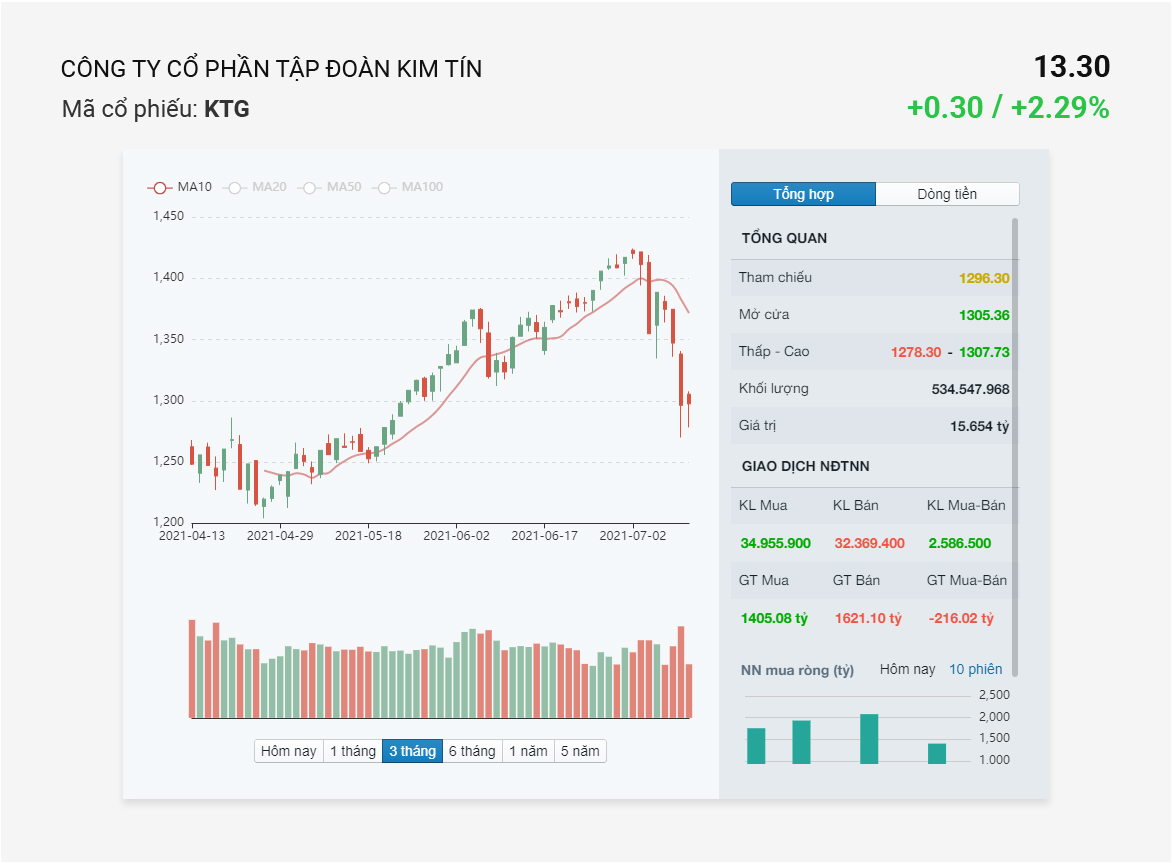Image resolution: width=1172 pixels, height=863 pixels.
Task: Click the 2021-07-02 date axis label
Action: tap(632, 536)
